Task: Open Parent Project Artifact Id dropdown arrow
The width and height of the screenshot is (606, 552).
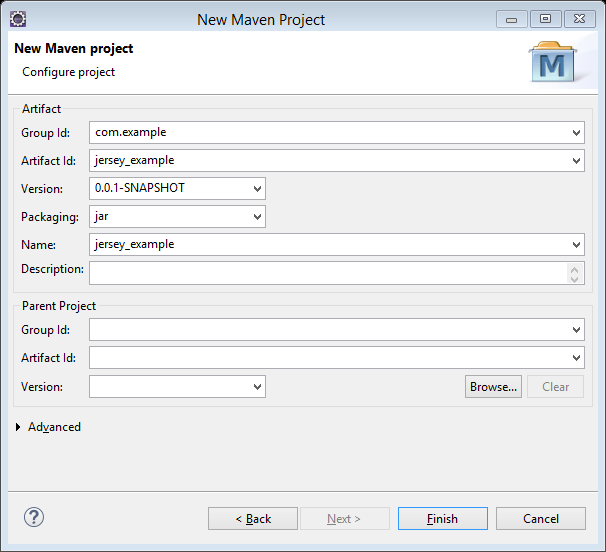Action: 576,358
